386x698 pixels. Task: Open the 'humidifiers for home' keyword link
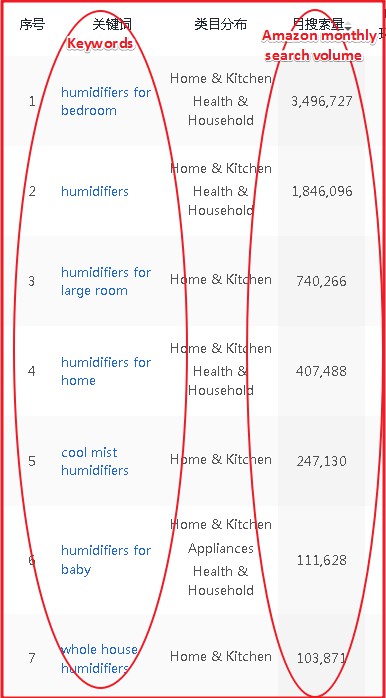(106, 371)
